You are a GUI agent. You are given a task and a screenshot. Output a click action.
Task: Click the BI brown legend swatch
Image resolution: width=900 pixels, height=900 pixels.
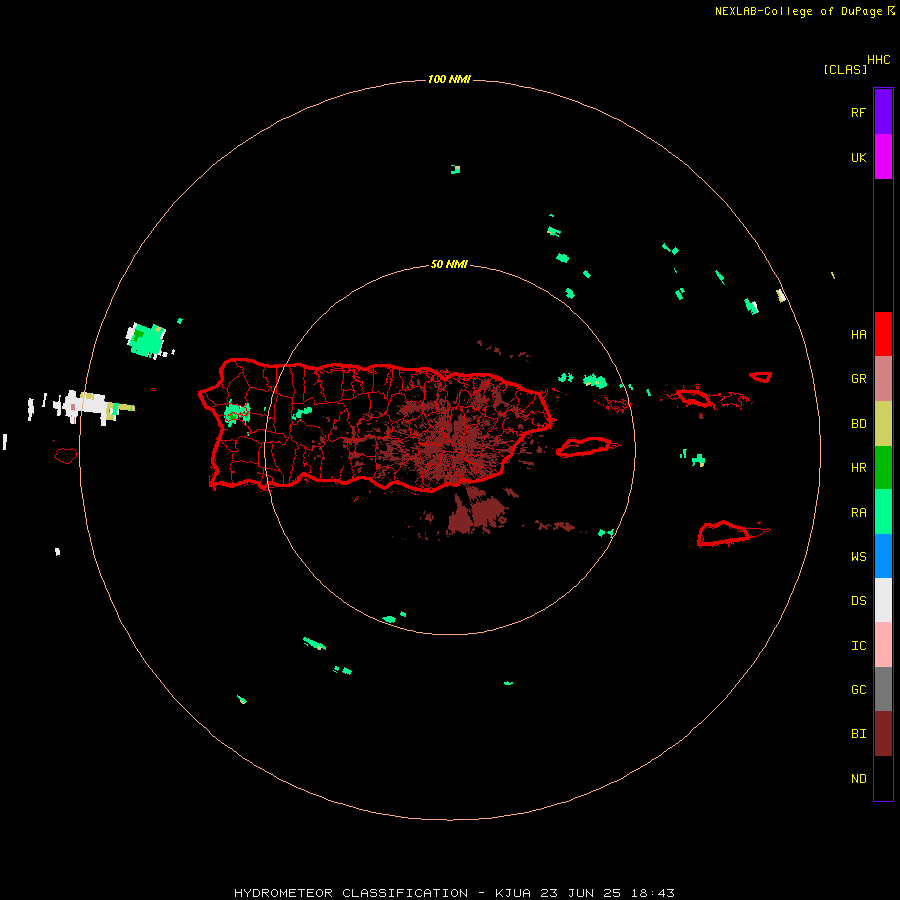point(883,734)
